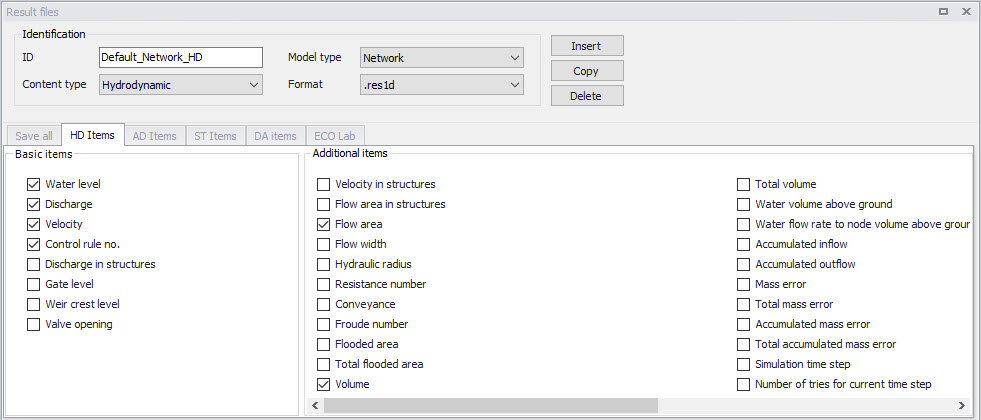The height and width of the screenshot is (420, 981).
Task: Open the ST Items tab
Action: [215, 136]
